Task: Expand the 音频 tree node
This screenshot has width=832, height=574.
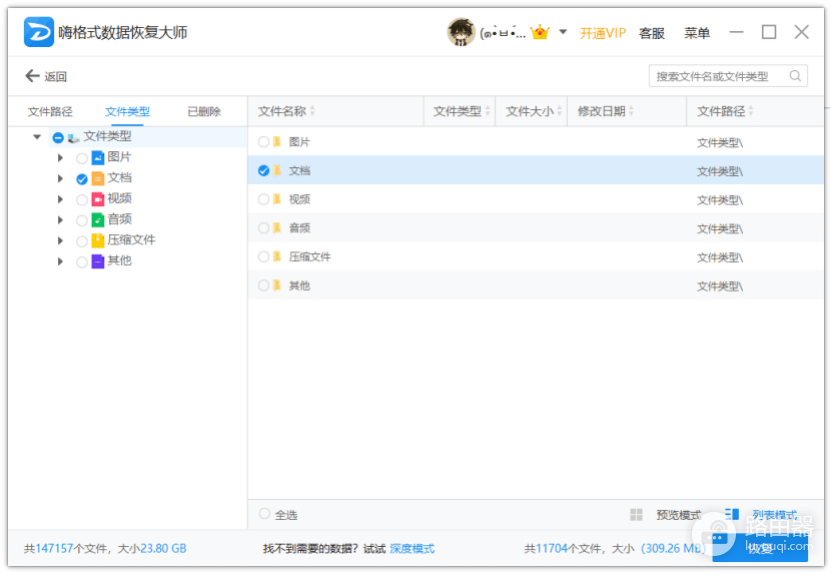Action: click(x=60, y=220)
